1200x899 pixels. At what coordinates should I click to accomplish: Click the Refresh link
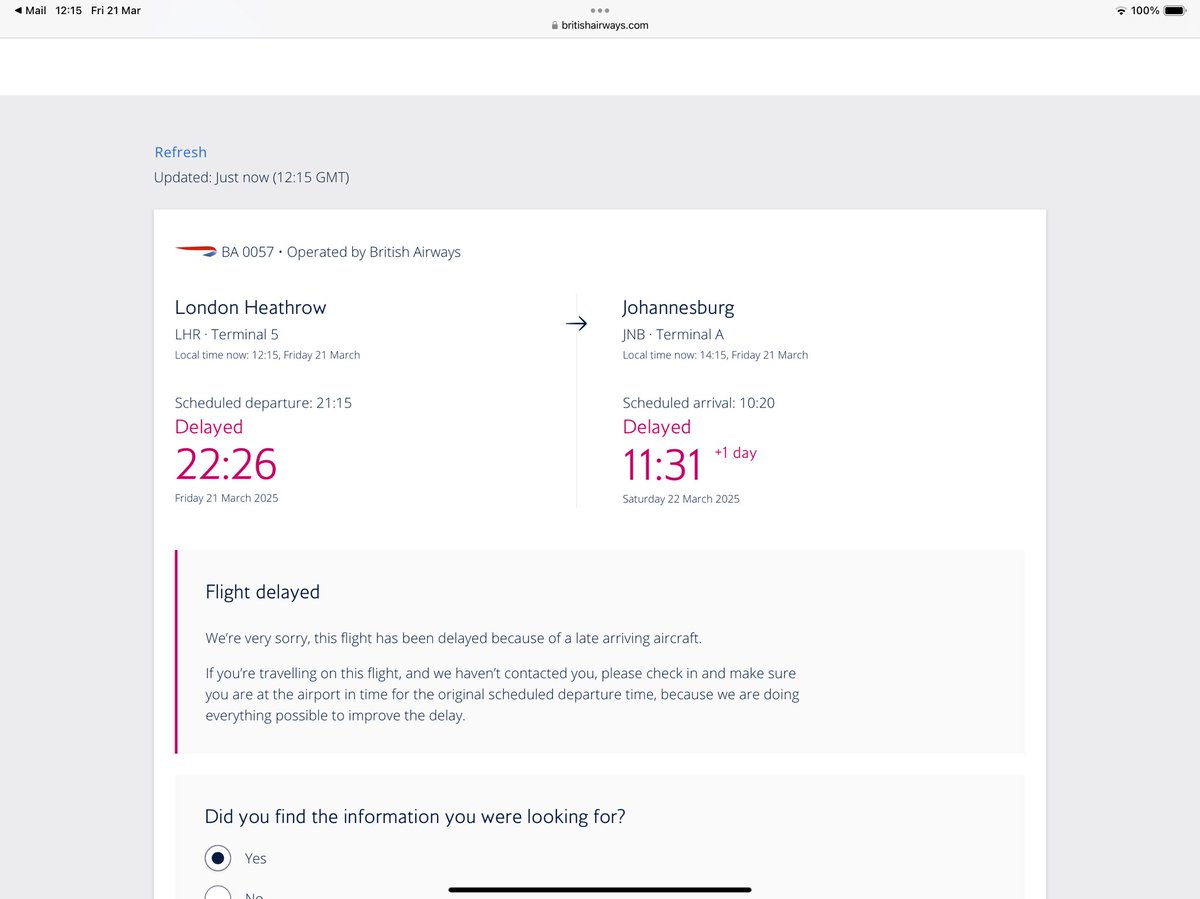pyautogui.click(x=180, y=152)
